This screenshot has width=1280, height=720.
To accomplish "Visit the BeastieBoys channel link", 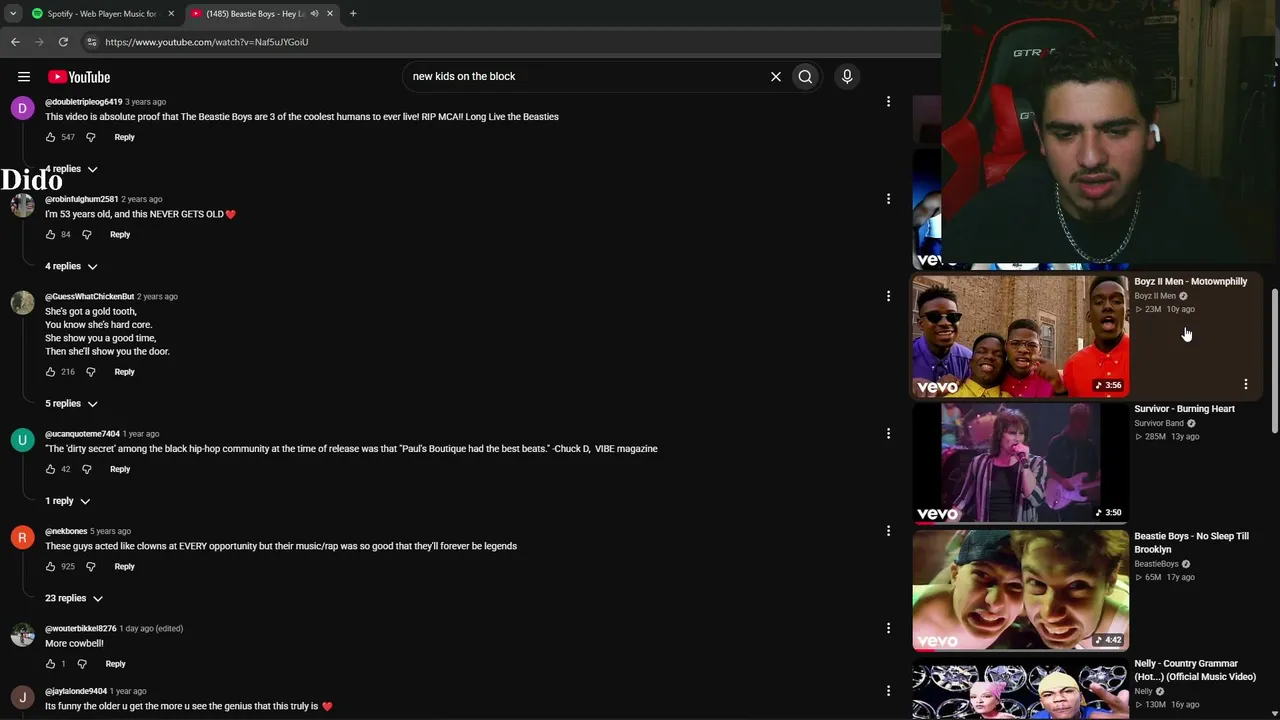I will [x=1156, y=564].
